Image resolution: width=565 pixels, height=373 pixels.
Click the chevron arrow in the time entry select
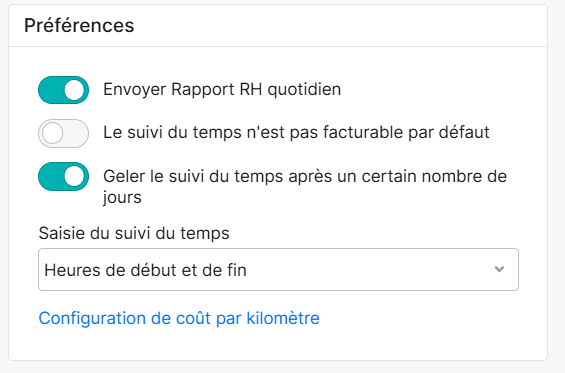(499, 269)
